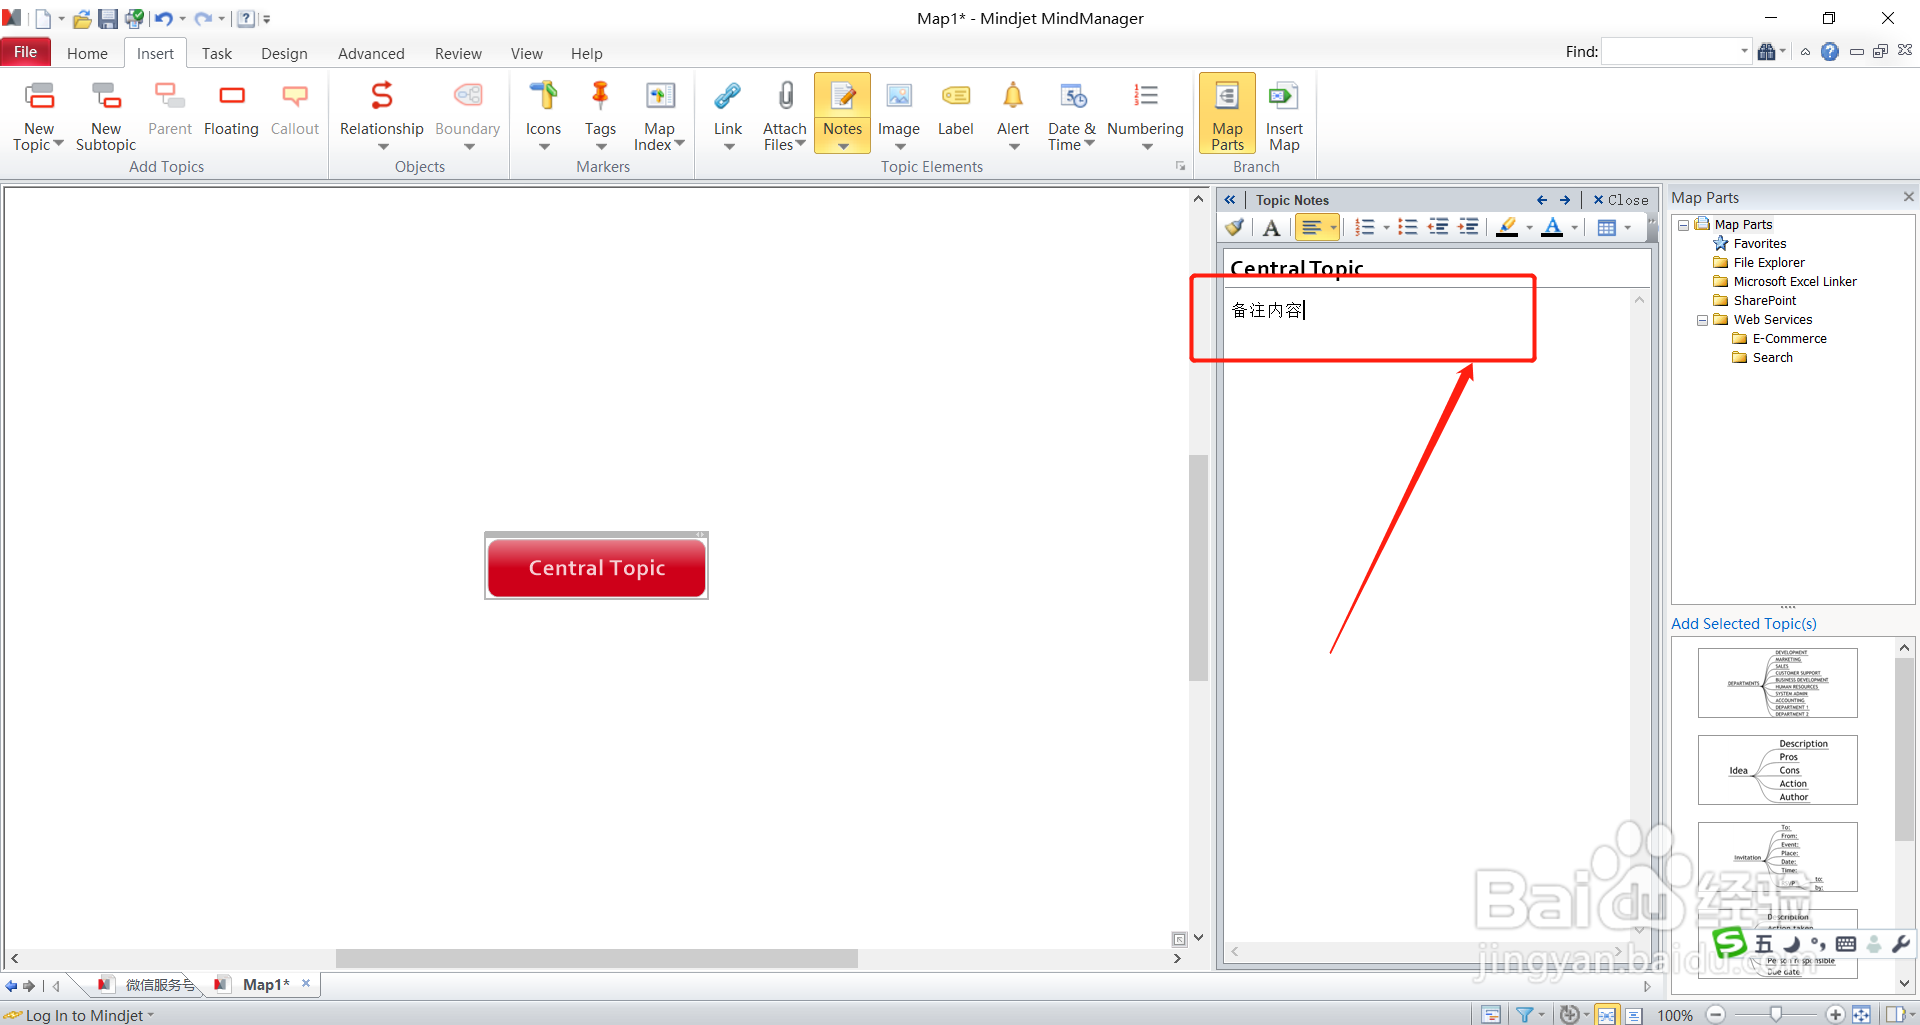
Task: Go to next topic note arrow
Action: click(x=1565, y=200)
